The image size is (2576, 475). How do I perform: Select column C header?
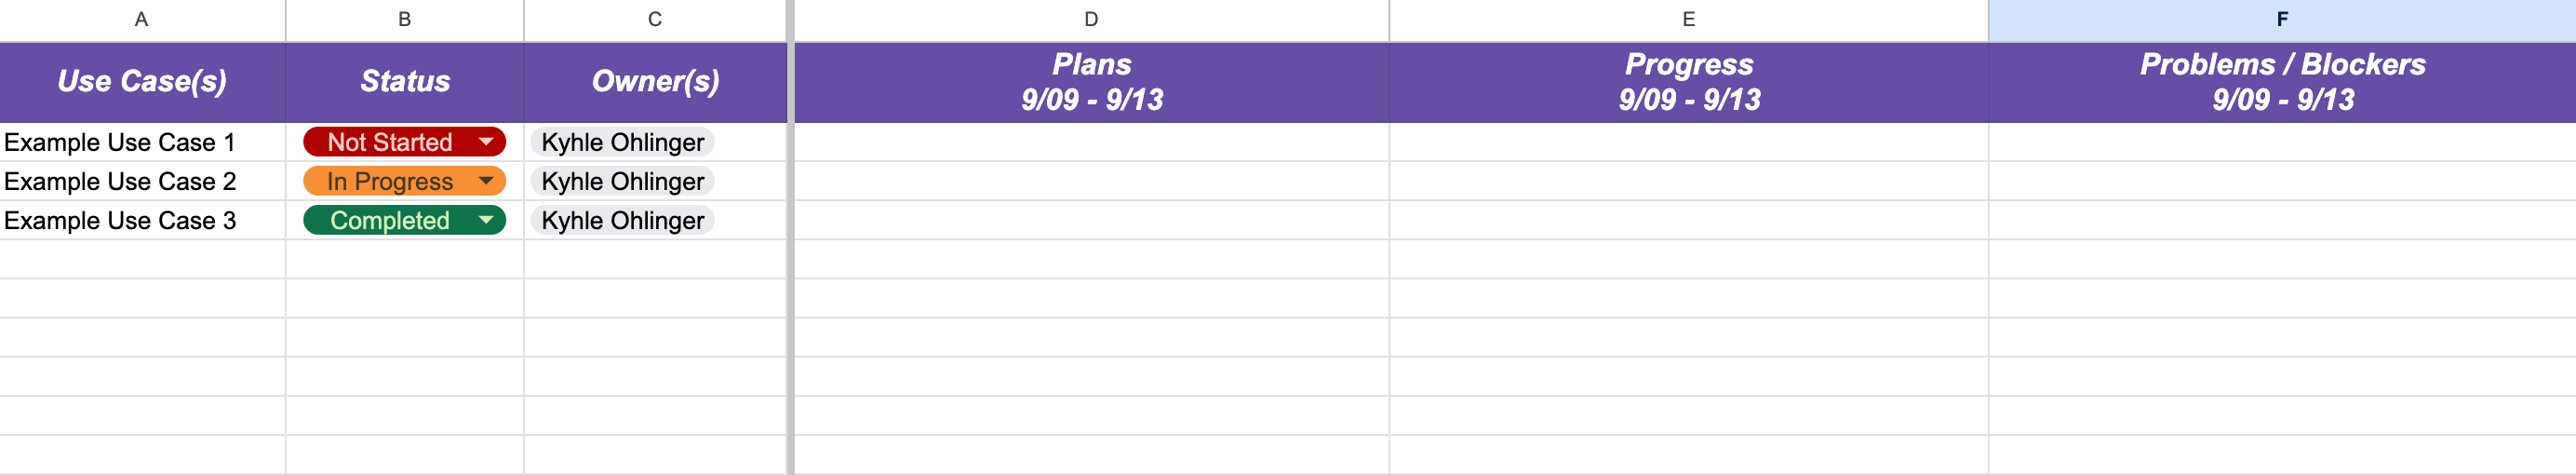tap(655, 19)
